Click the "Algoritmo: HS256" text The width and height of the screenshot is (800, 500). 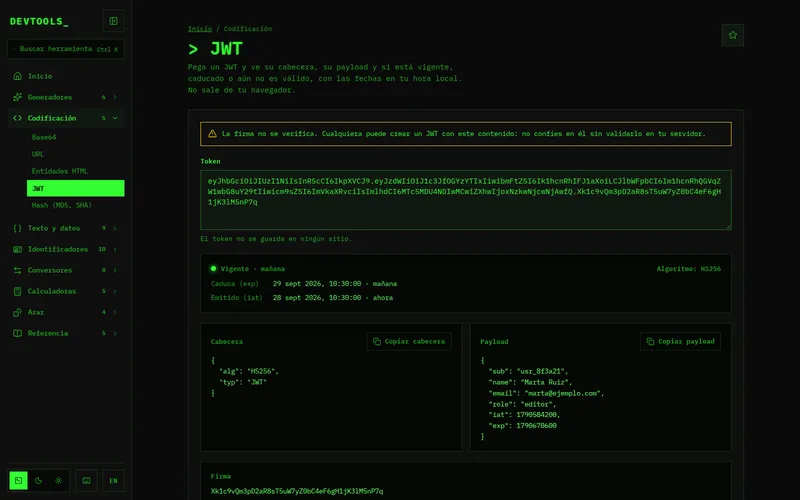click(689, 269)
